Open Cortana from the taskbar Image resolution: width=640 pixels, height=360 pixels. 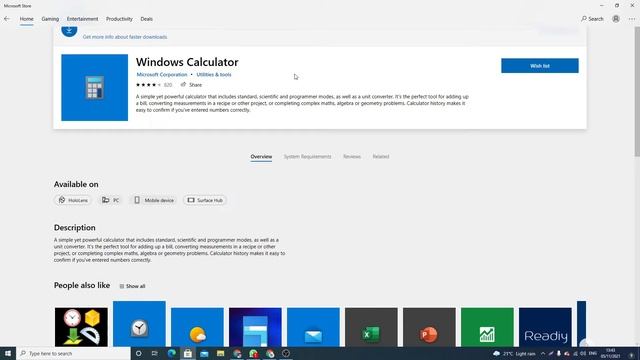(138, 353)
